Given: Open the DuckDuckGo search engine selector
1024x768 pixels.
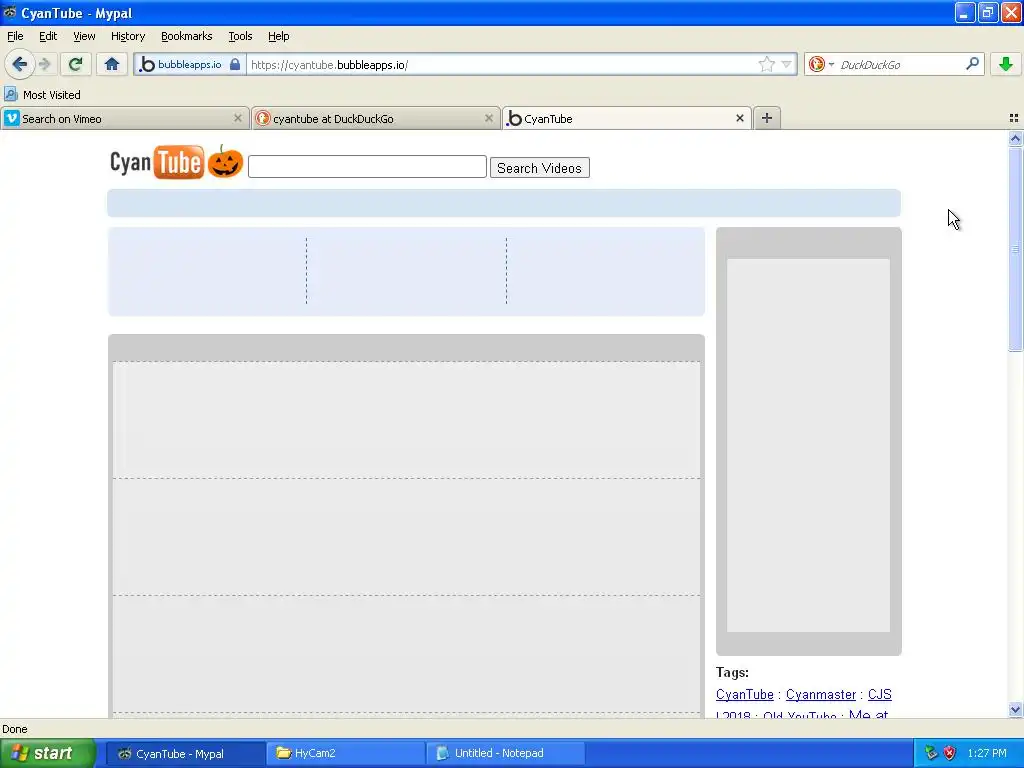Looking at the screenshot, I should pos(821,64).
